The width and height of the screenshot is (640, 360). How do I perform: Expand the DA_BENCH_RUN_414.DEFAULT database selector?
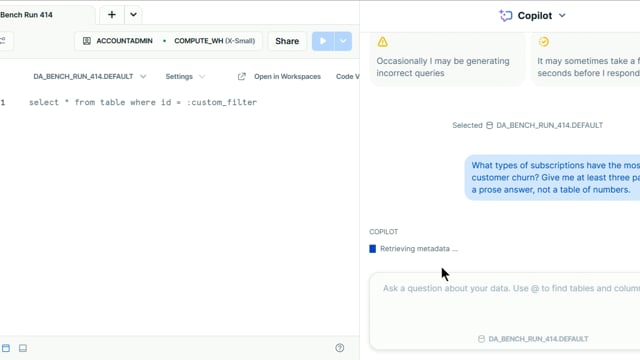(89, 77)
